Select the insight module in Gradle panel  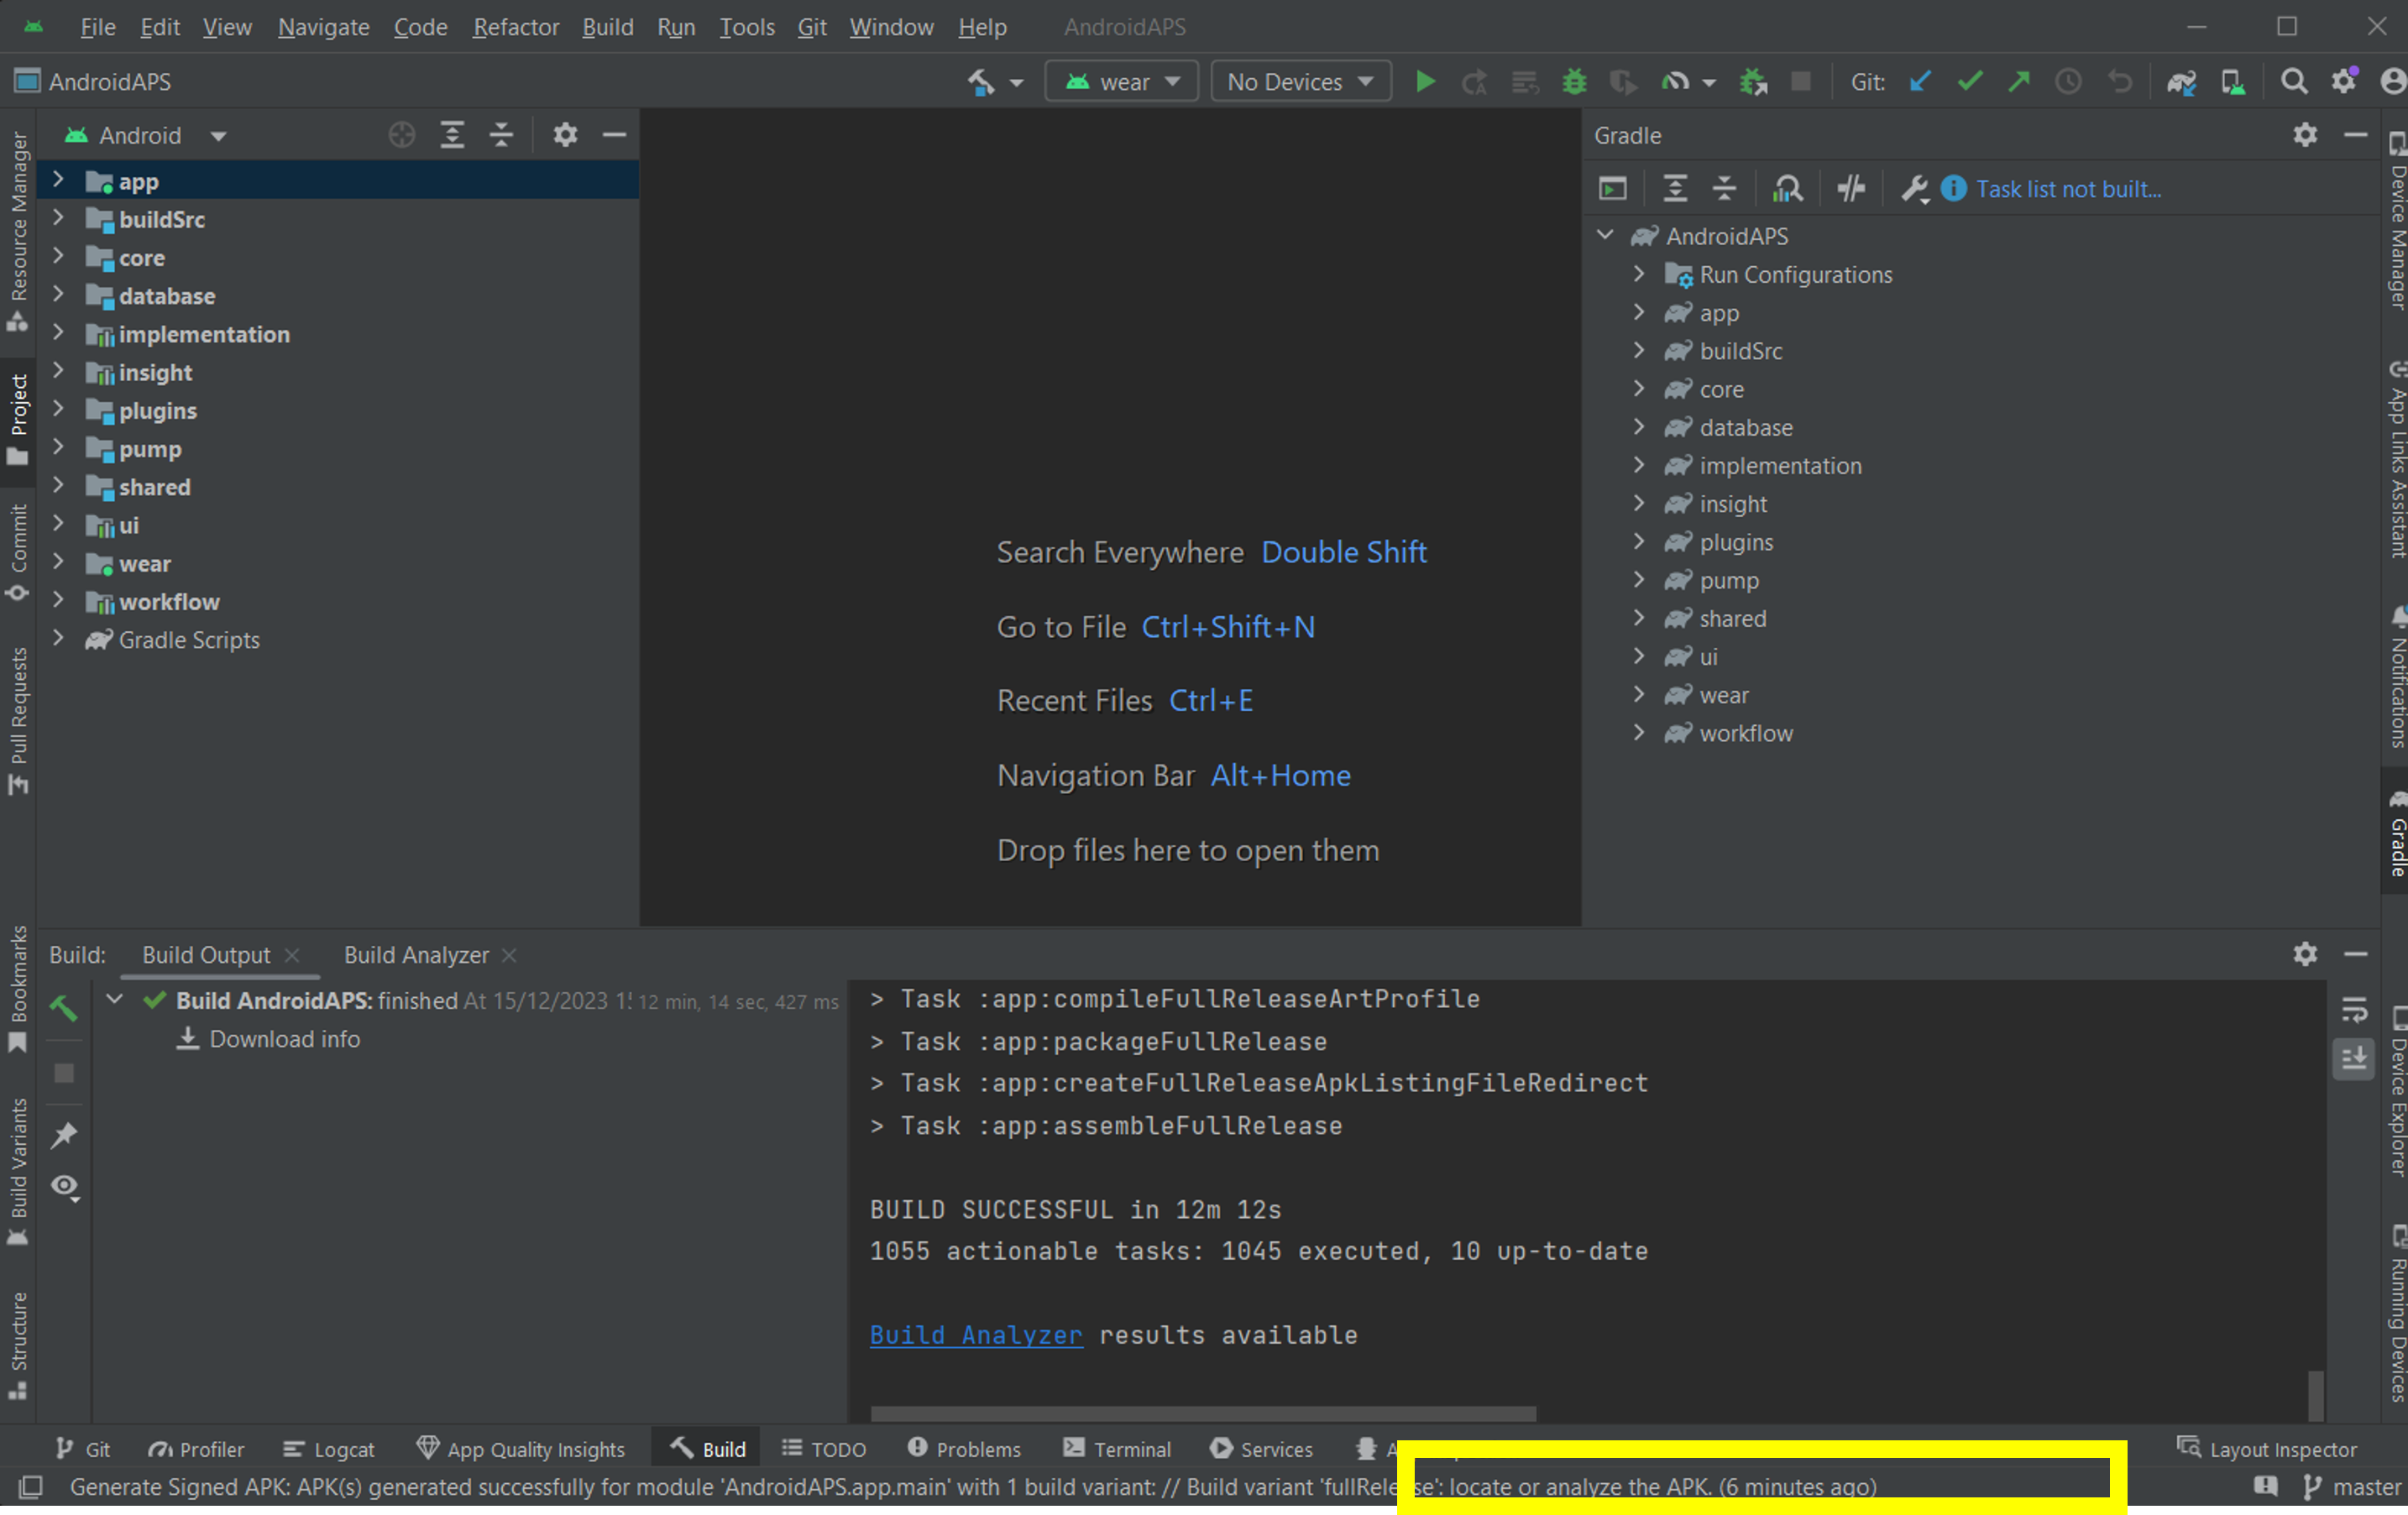[x=1732, y=503]
